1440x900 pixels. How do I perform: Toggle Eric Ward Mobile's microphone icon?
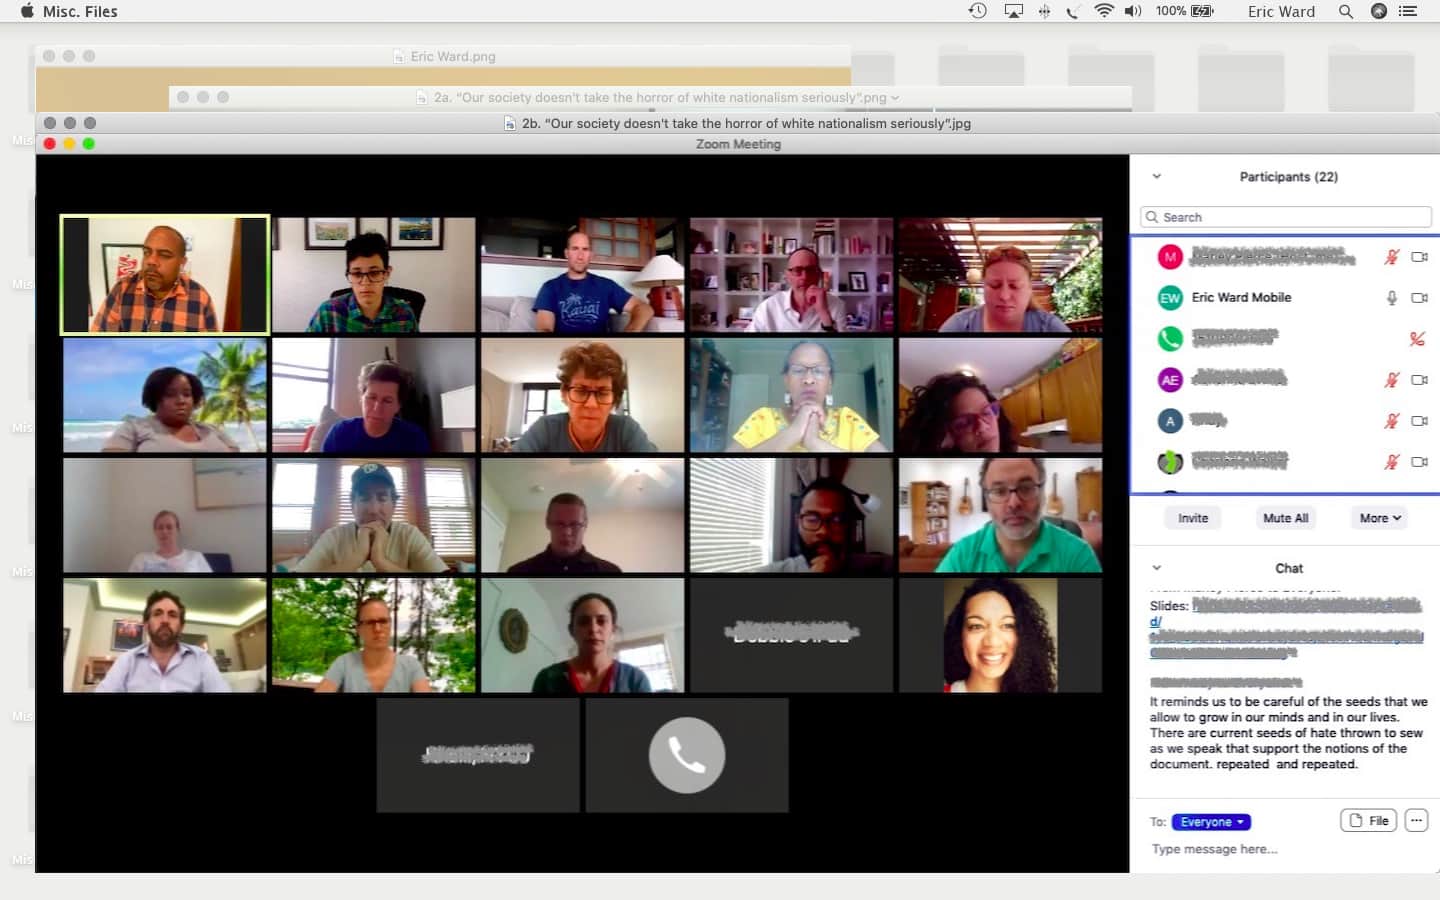1391,298
